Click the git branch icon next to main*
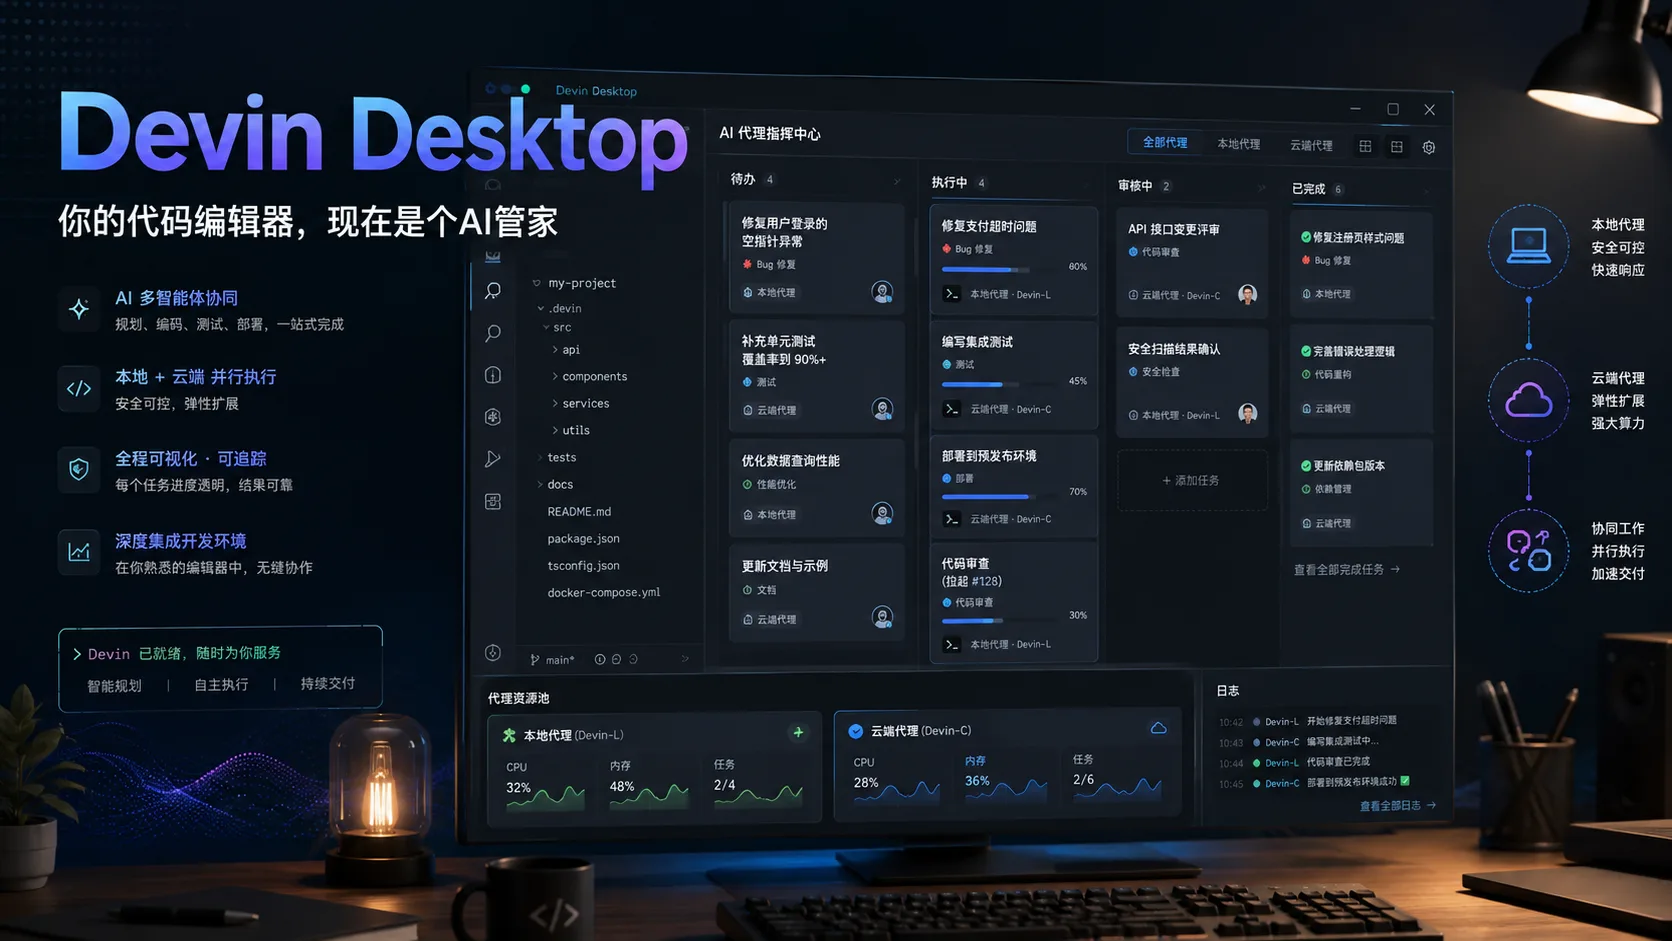 (x=535, y=660)
